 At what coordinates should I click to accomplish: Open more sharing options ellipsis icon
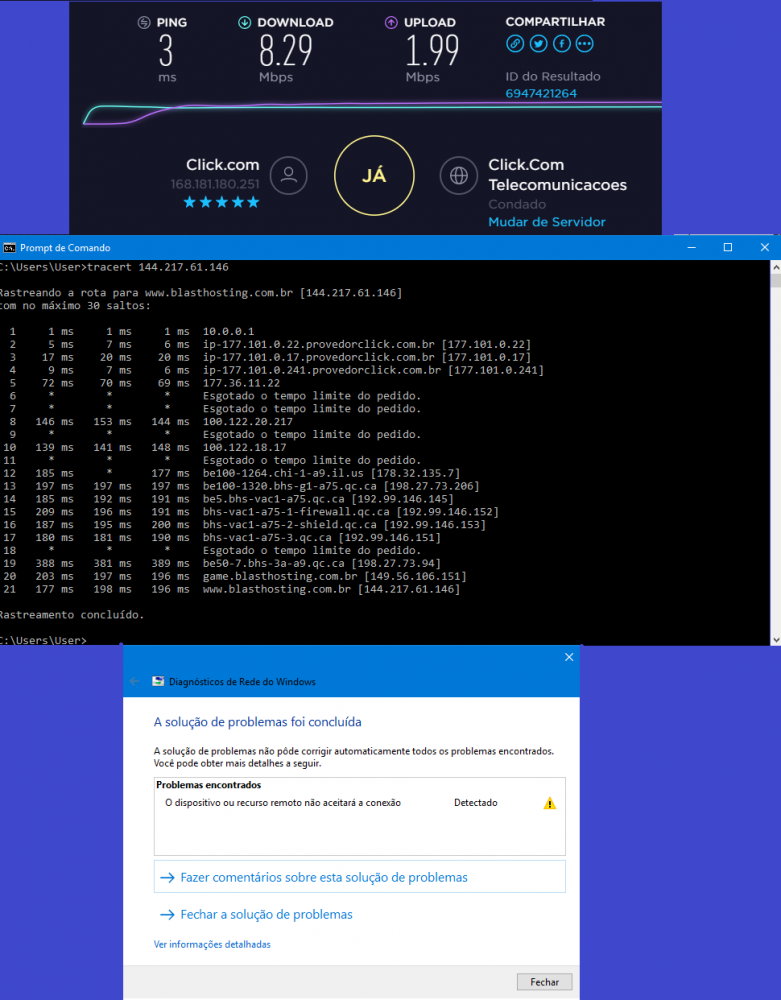[x=585, y=43]
